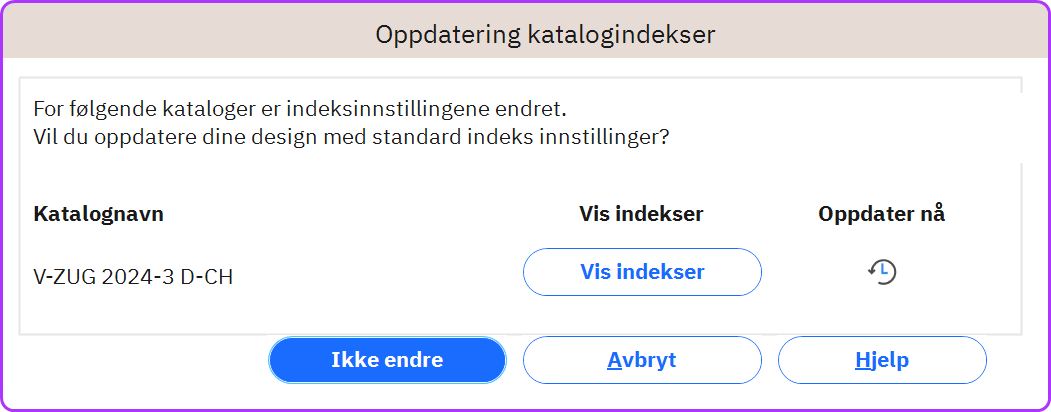Click the Vis indekser button for V-ZUG
The width and height of the screenshot is (1051, 412).
point(642,272)
